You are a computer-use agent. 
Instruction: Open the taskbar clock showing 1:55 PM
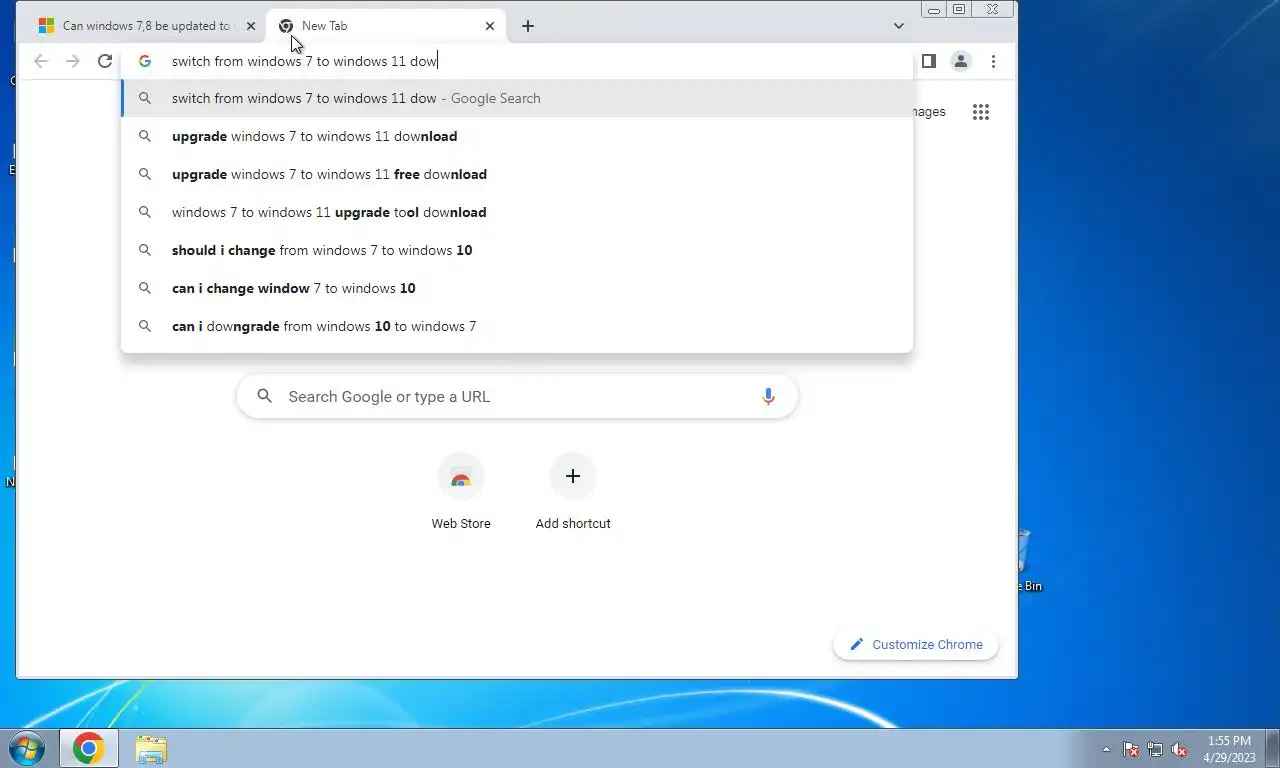pyautogui.click(x=1230, y=749)
